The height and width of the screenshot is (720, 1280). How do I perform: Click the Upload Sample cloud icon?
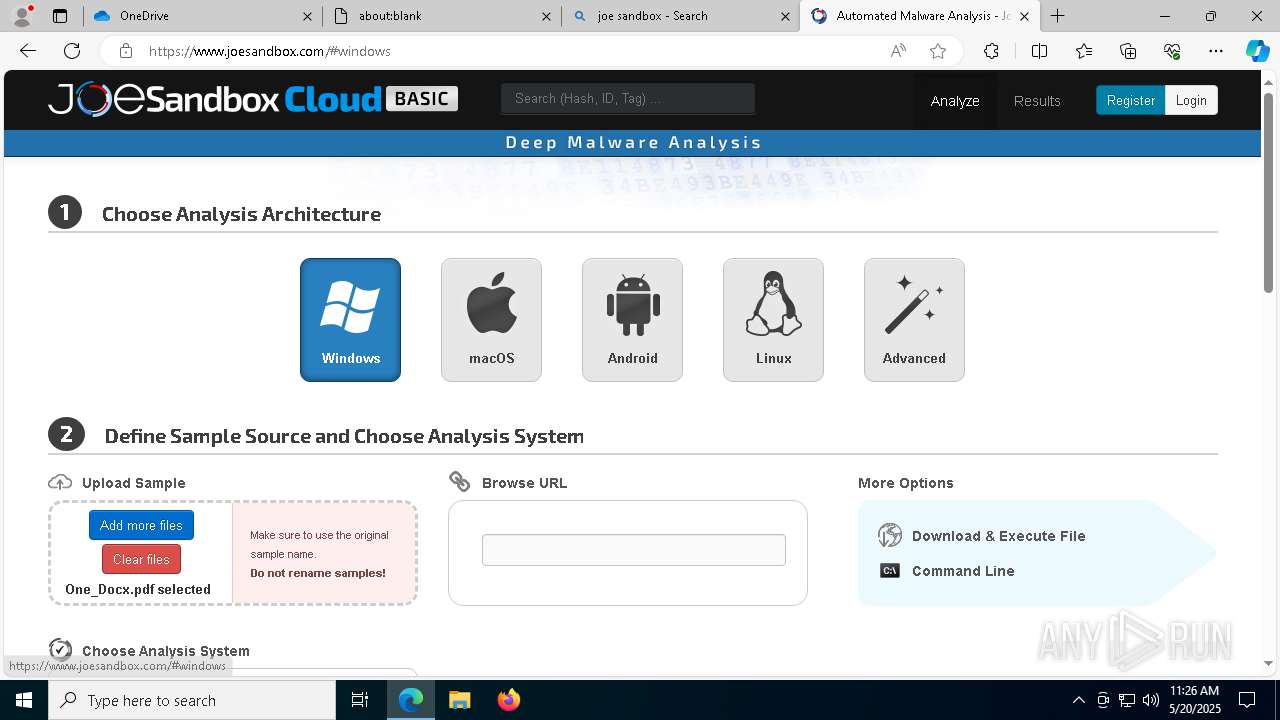click(x=60, y=482)
